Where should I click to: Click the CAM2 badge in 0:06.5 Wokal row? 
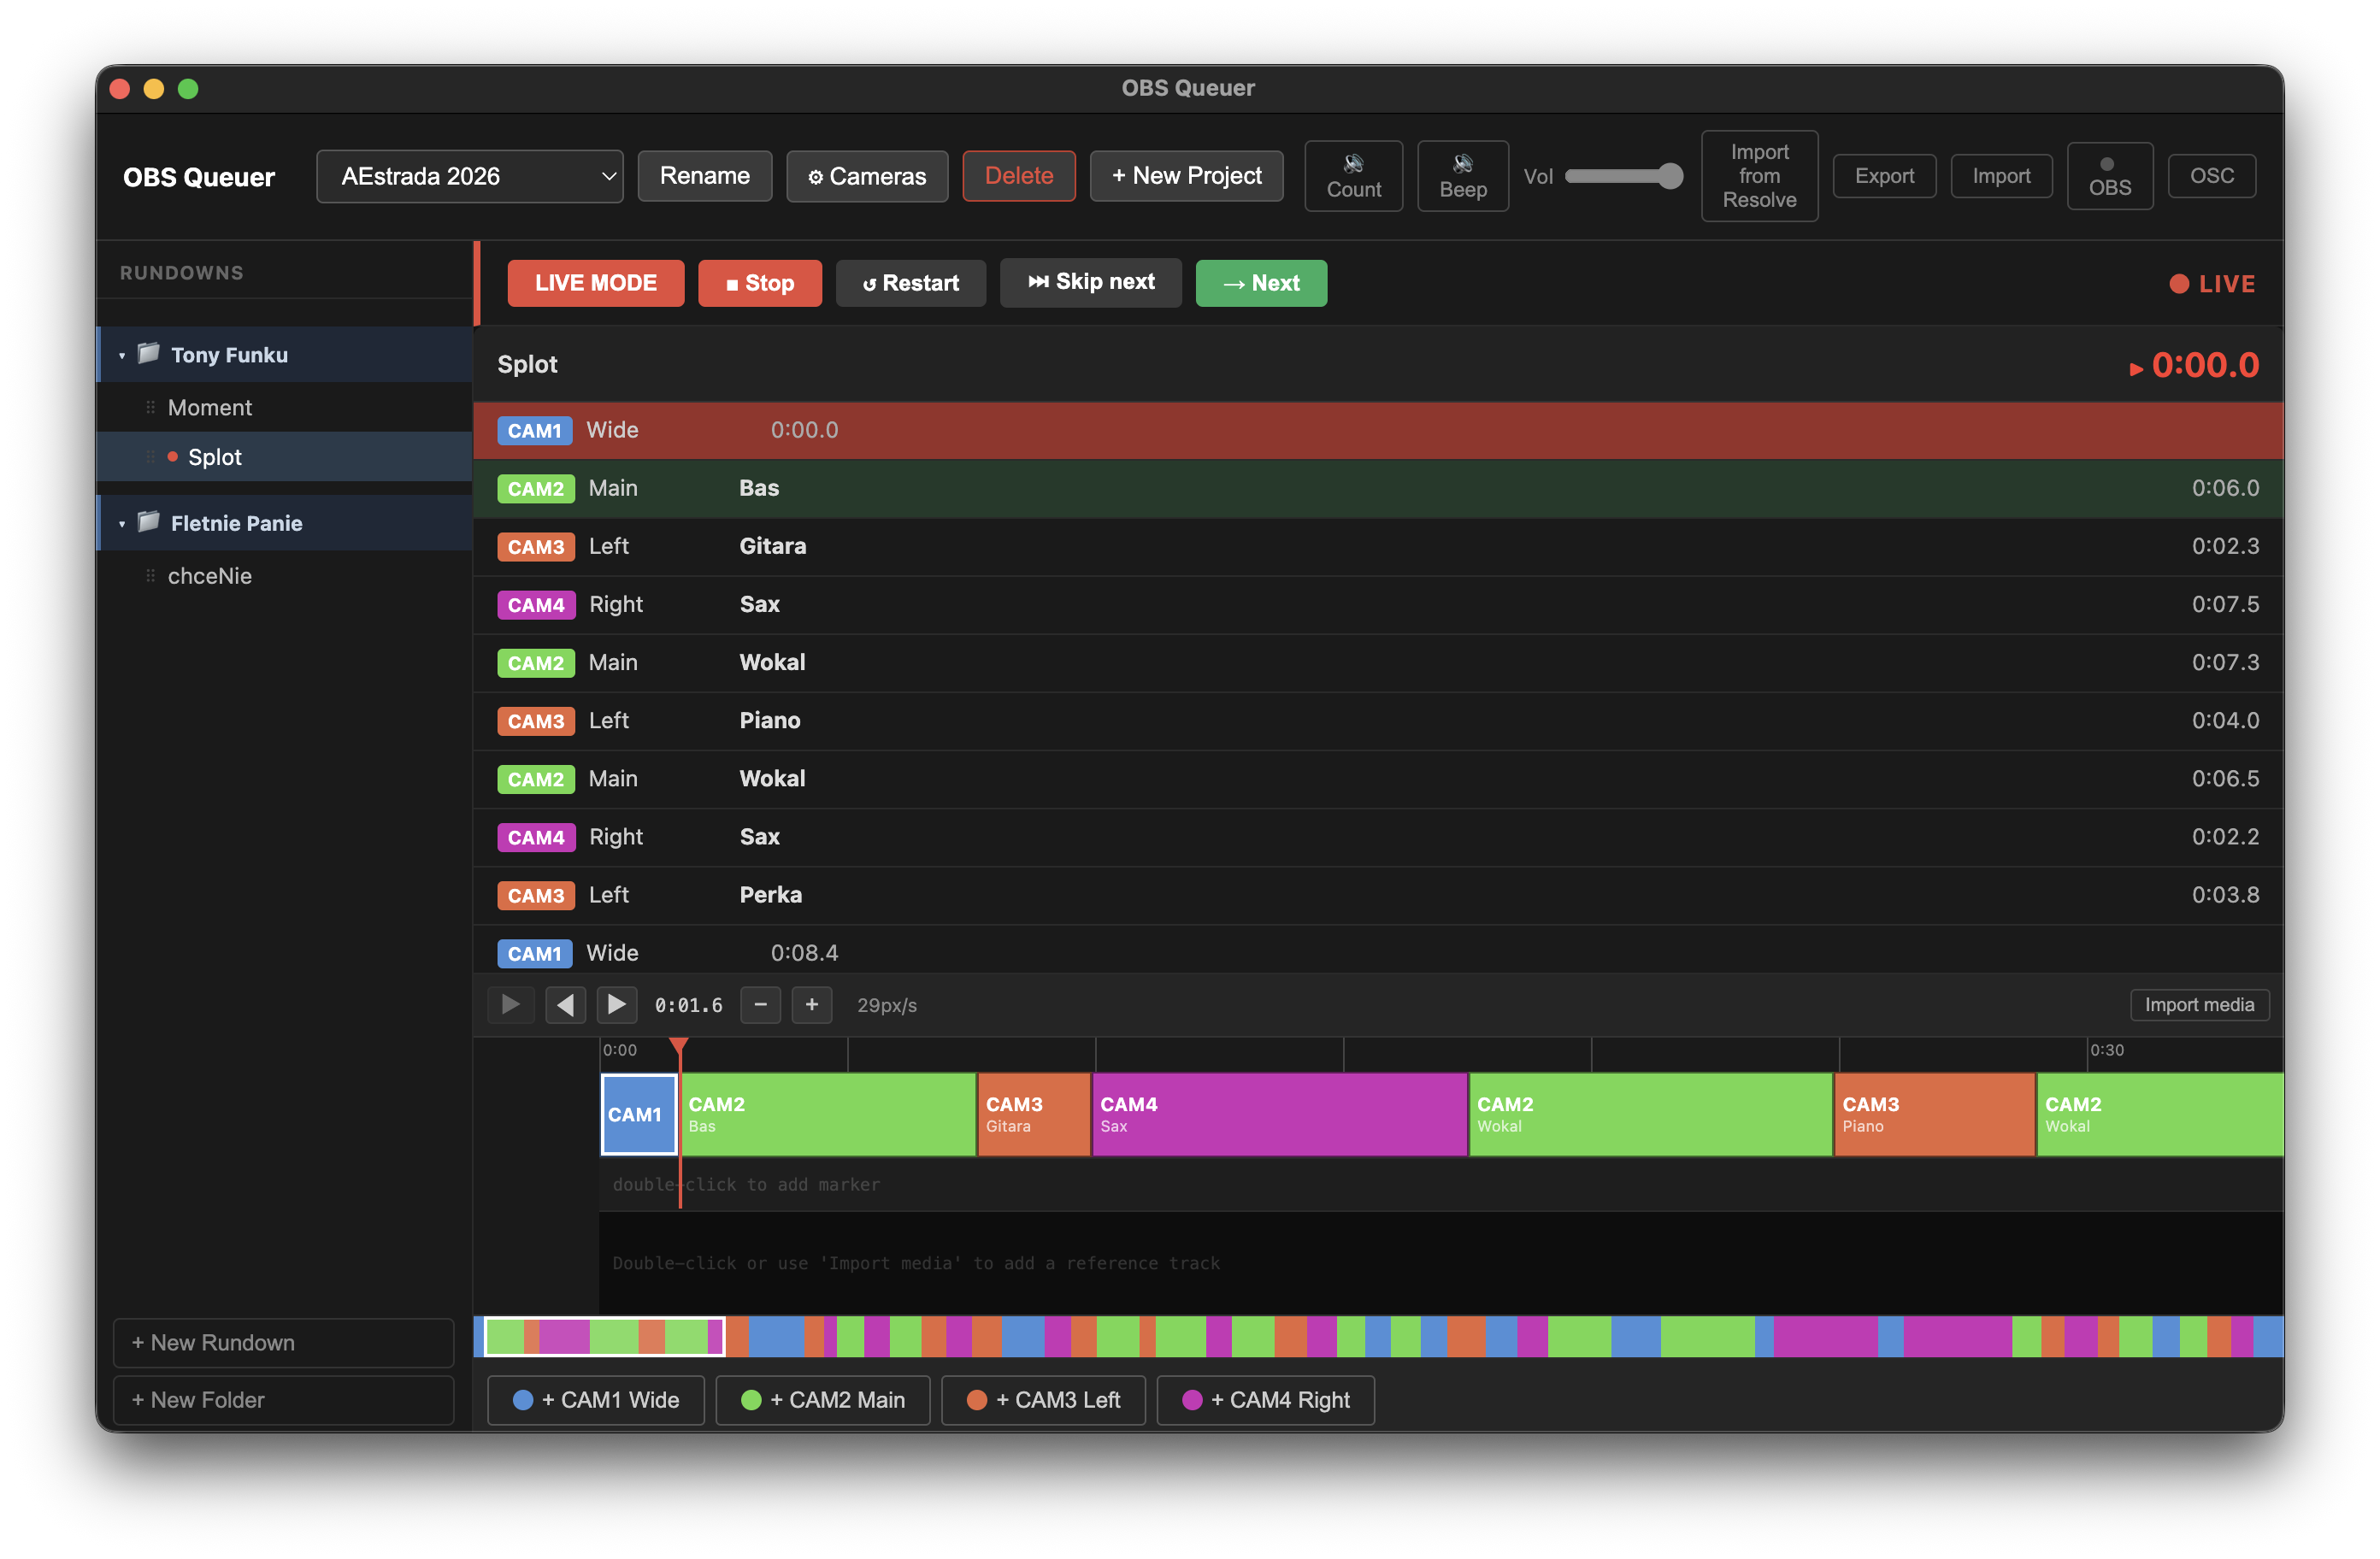536,779
